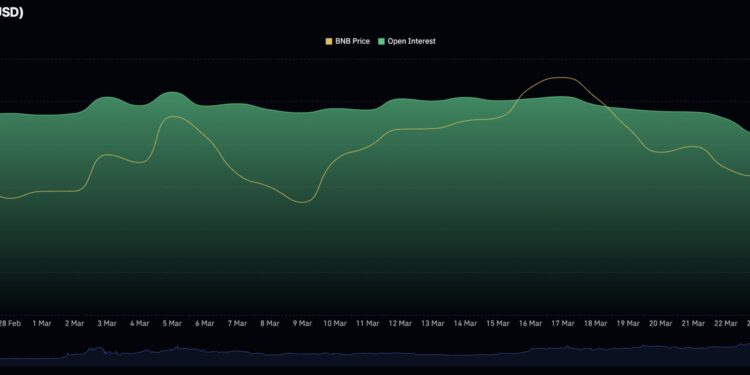Select the 1 Mar date label

pos(42,323)
